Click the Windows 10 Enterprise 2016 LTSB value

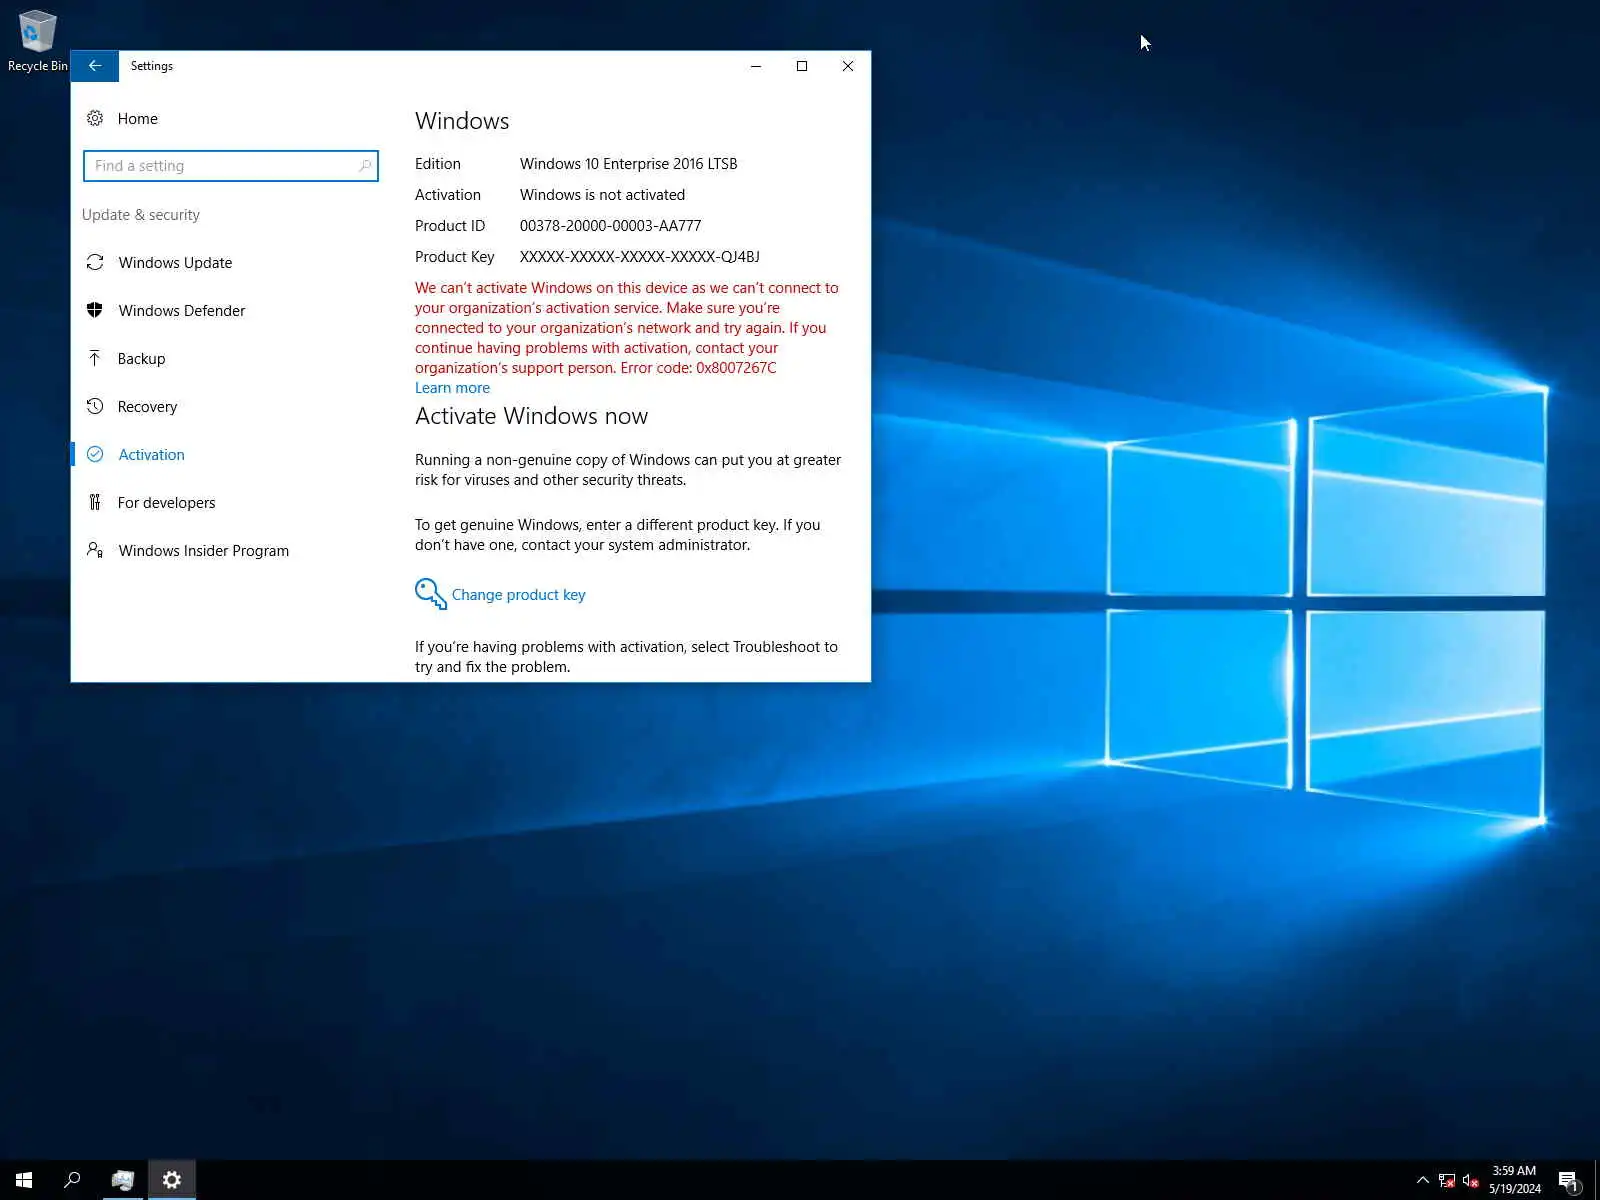point(628,164)
